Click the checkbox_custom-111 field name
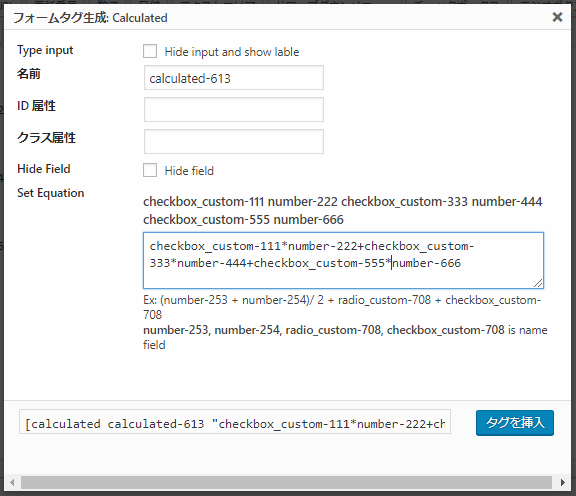576x496 pixels. pyautogui.click(x=204, y=202)
